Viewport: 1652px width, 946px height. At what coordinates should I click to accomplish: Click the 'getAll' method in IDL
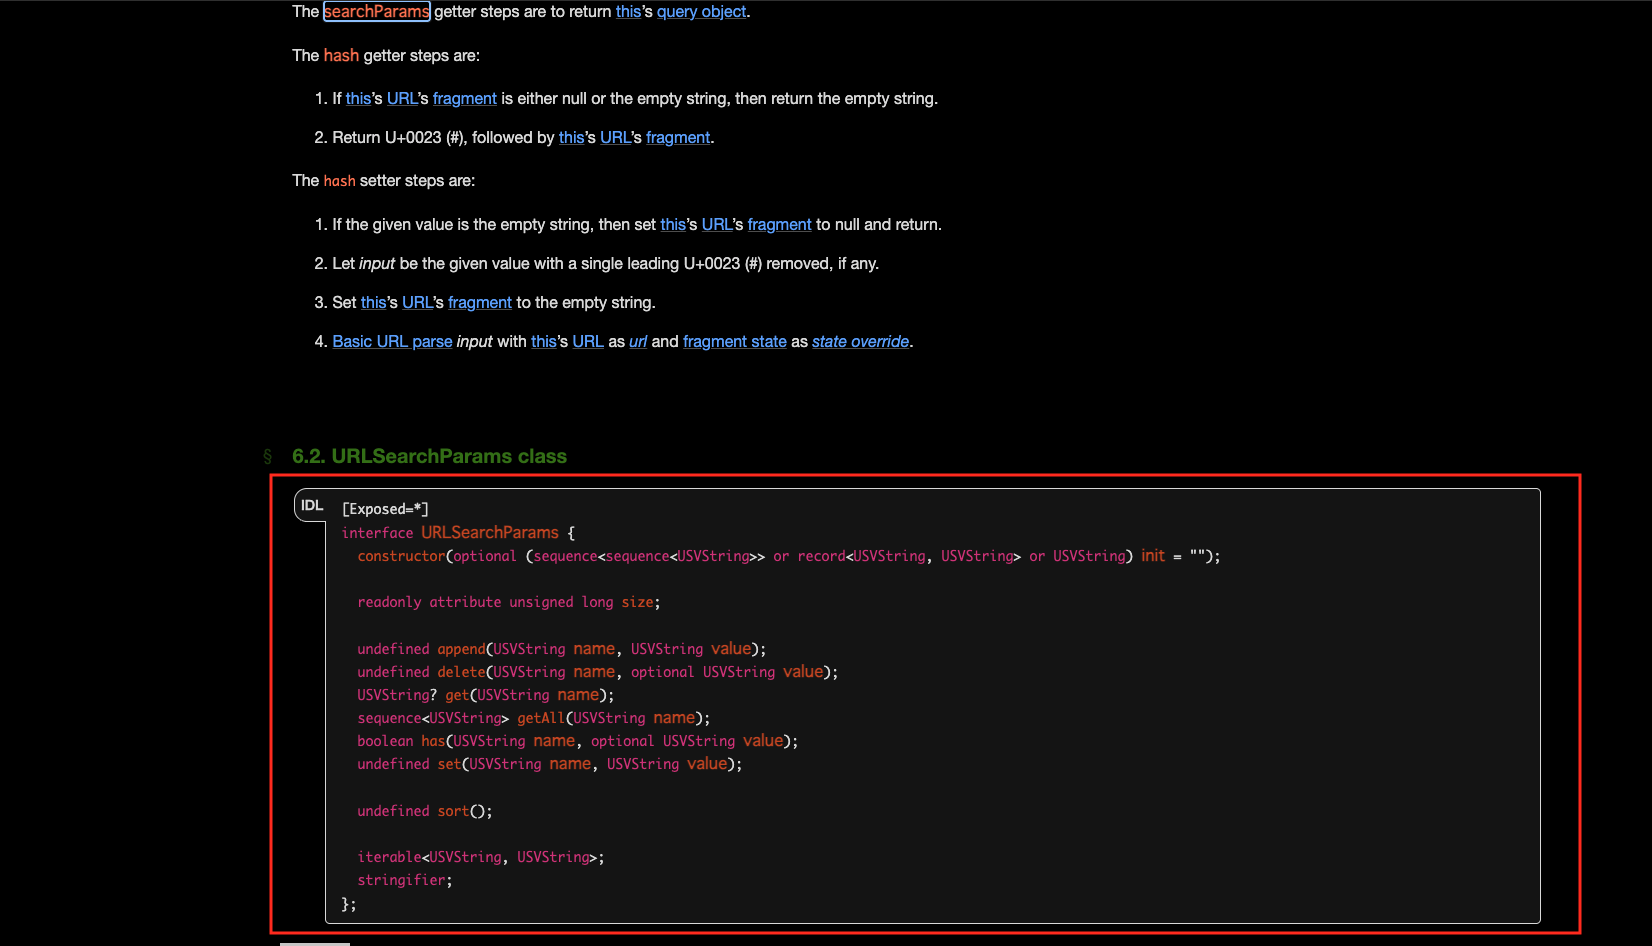(x=541, y=718)
